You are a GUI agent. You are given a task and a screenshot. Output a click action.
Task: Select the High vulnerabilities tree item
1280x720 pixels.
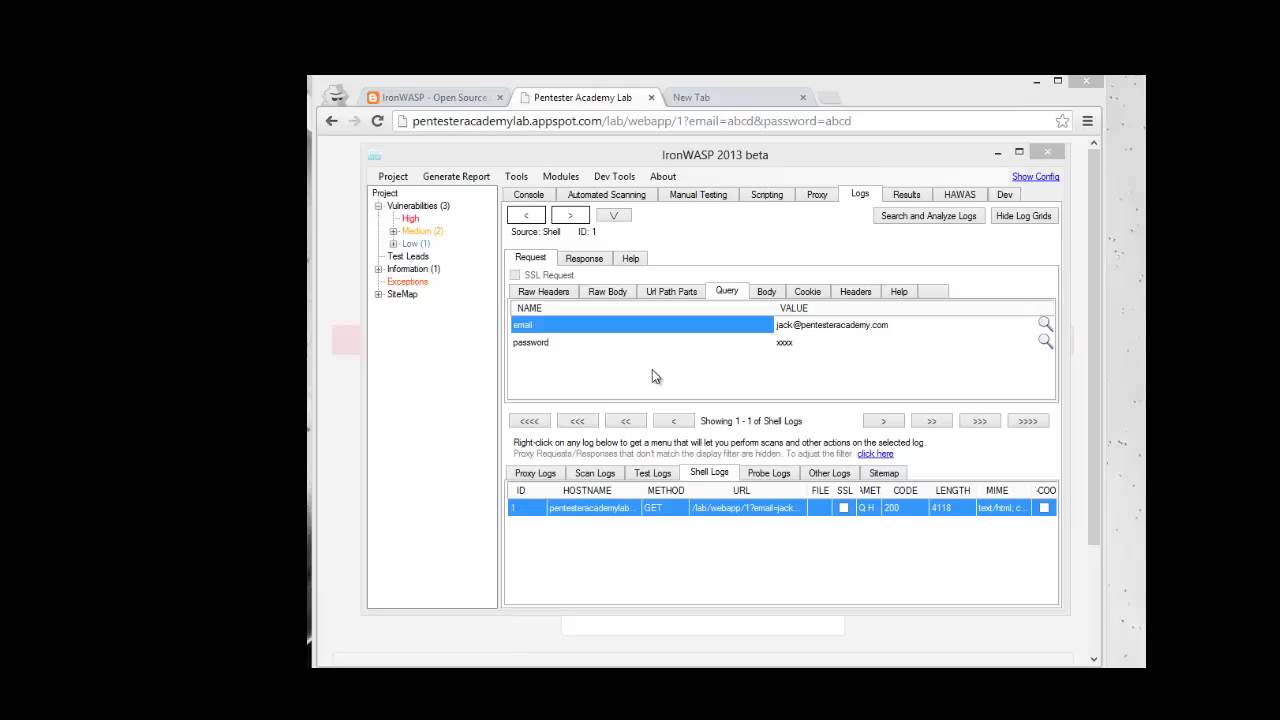tap(410, 219)
